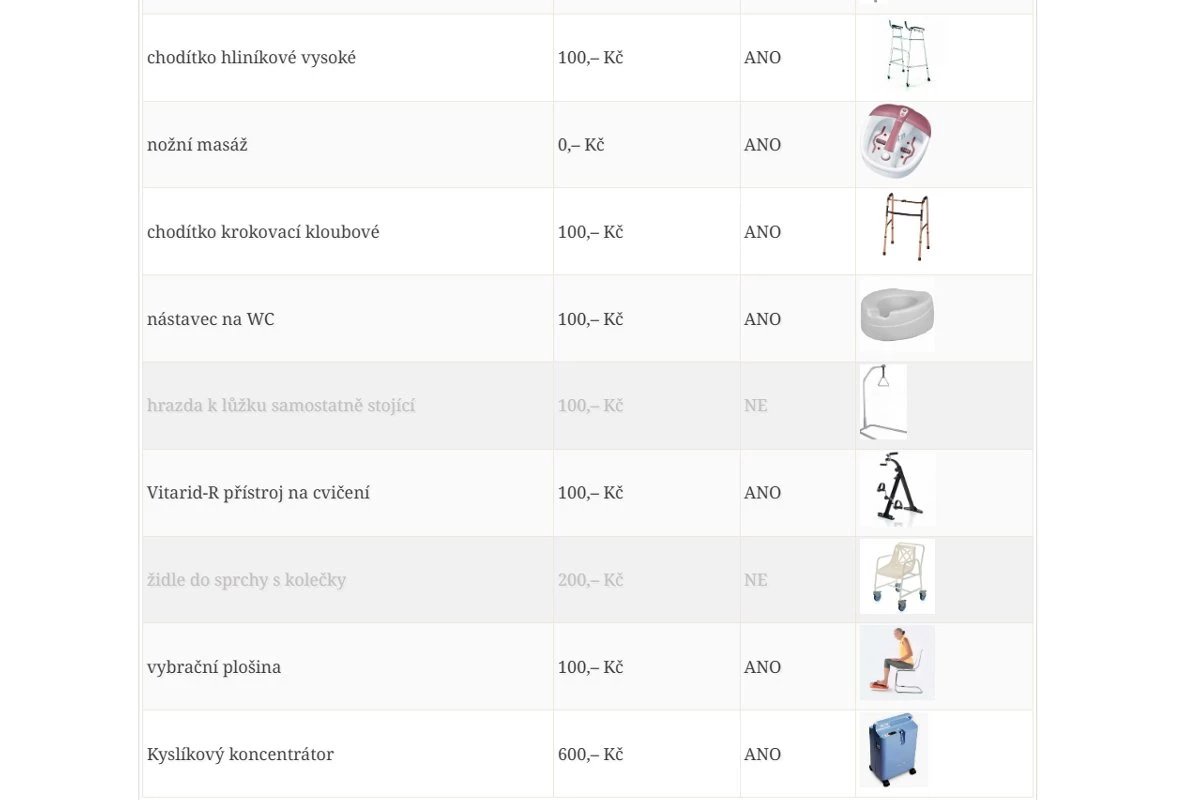This screenshot has width=1200, height=800.
Task: Select 'Vitarid-R přístroj na cvičení' entry
Action: pyautogui.click(x=258, y=493)
